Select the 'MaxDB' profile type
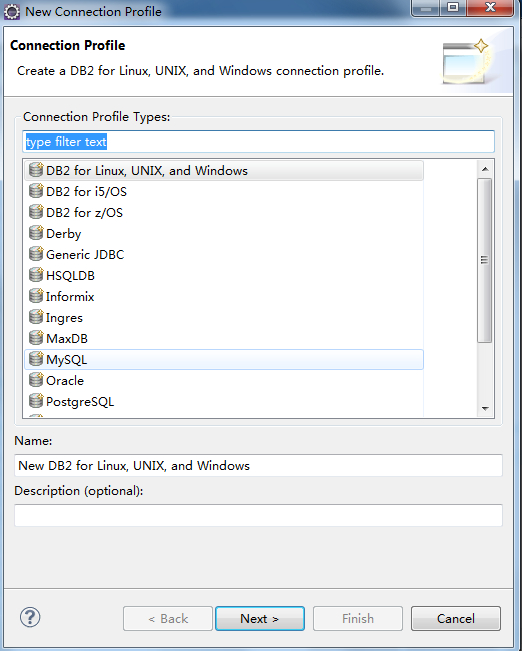Viewport: 522px width, 651px height. click(224, 339)
